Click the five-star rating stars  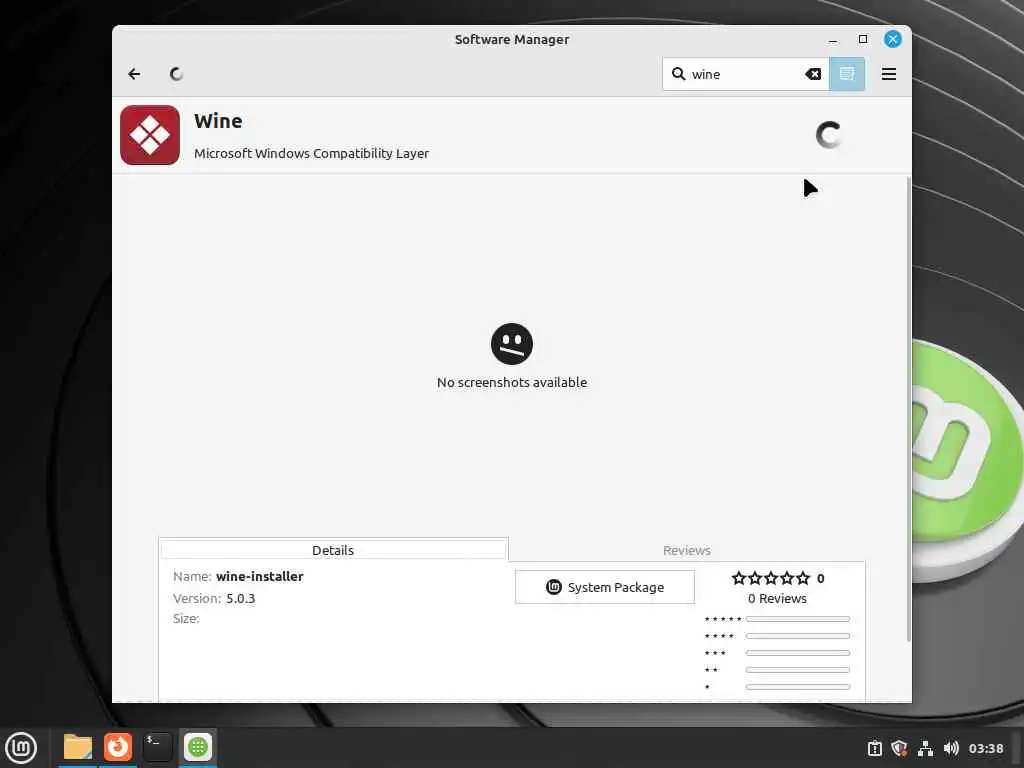click(x=771, y=578)
